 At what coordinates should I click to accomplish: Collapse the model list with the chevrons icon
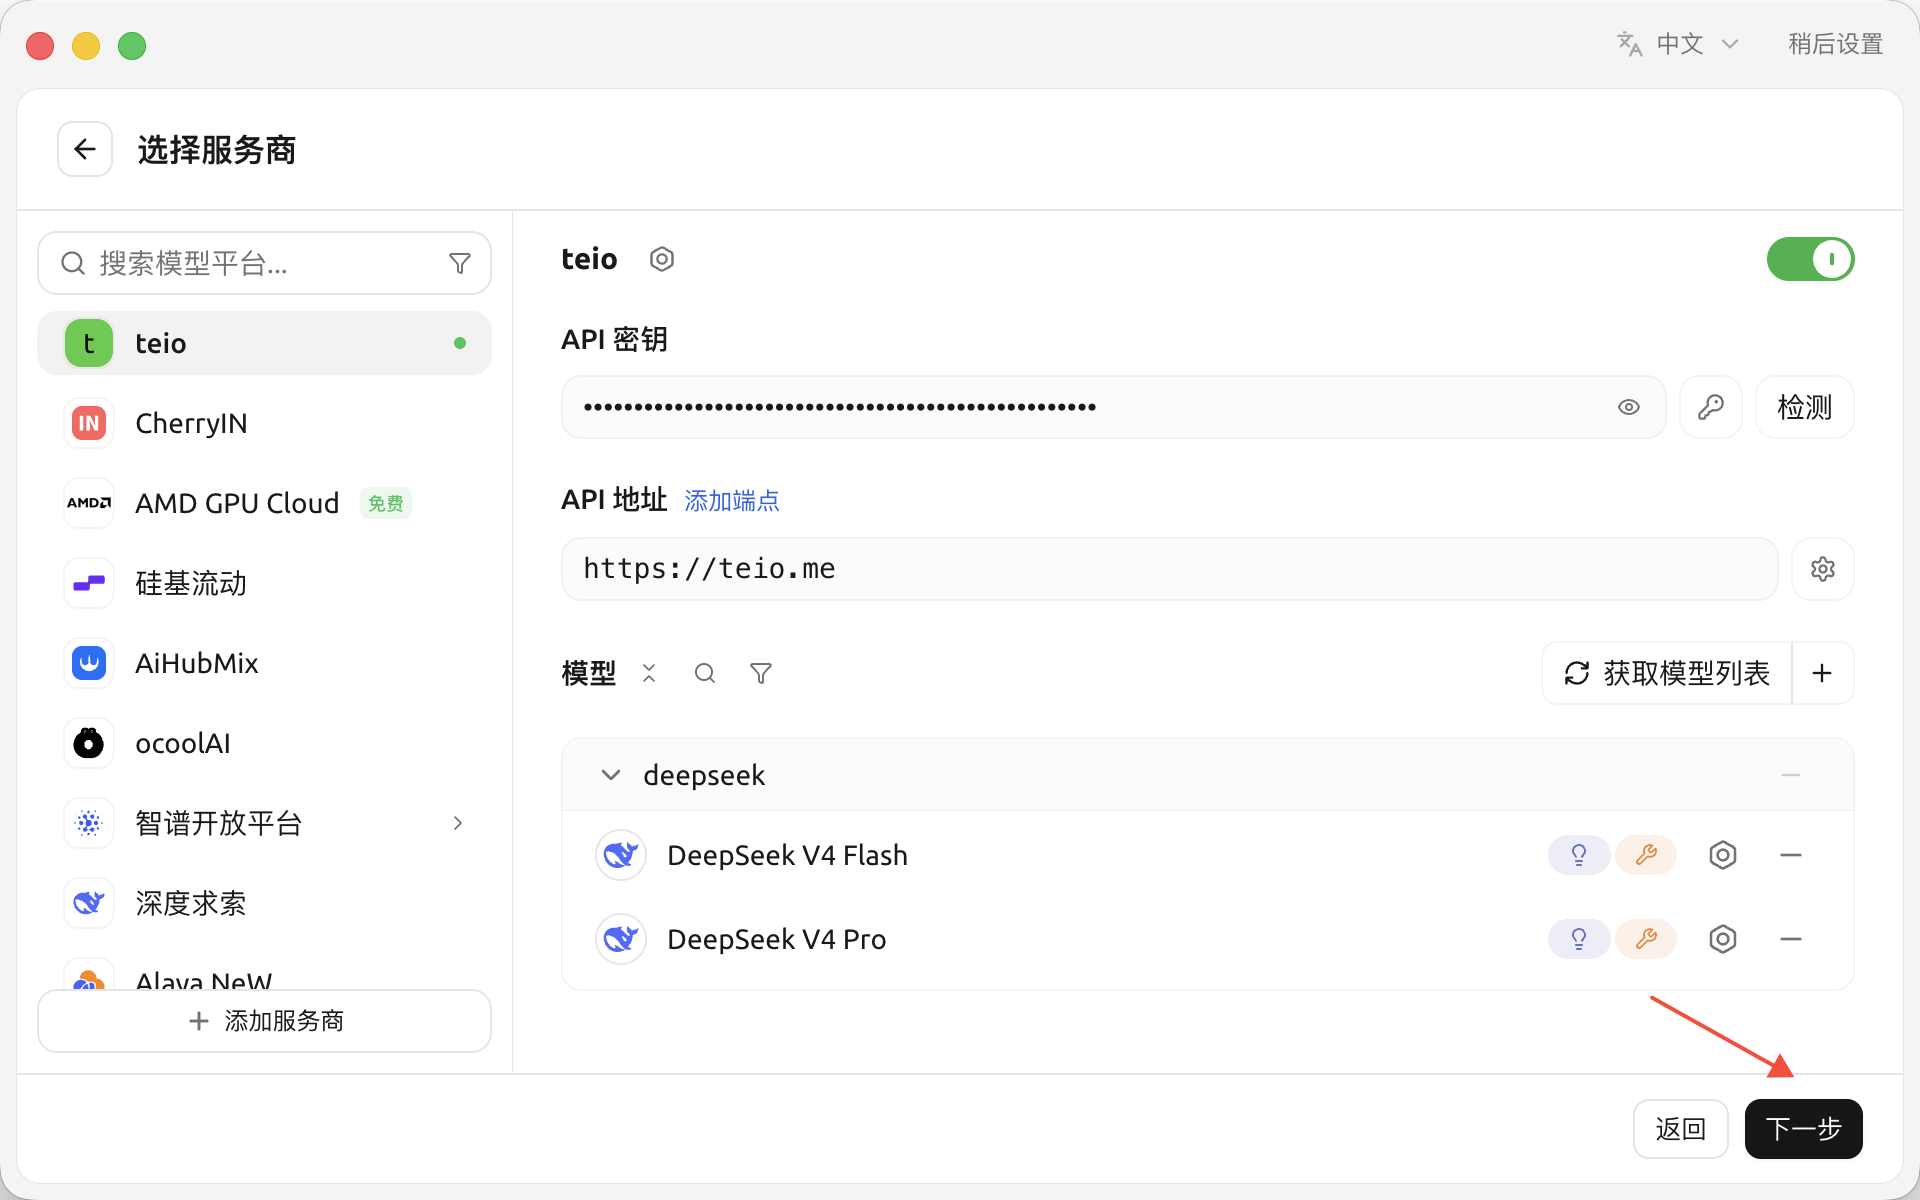point(649,673)
